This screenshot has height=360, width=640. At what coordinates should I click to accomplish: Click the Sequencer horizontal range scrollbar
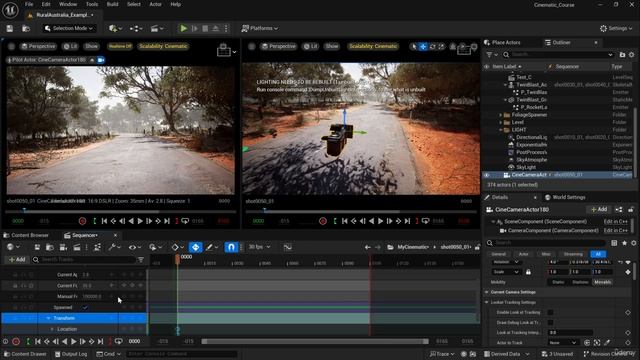(315, 341)
